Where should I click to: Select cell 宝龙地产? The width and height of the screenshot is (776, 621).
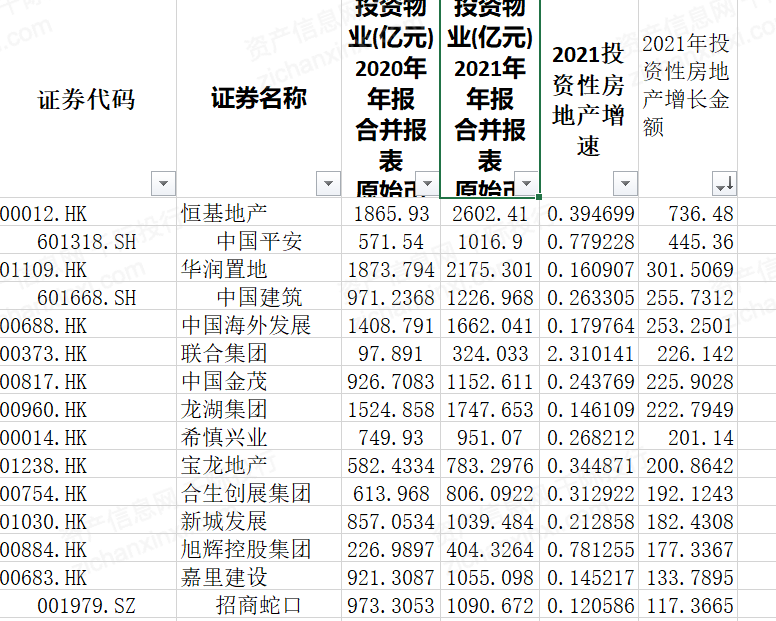click(x=259, y=466)
